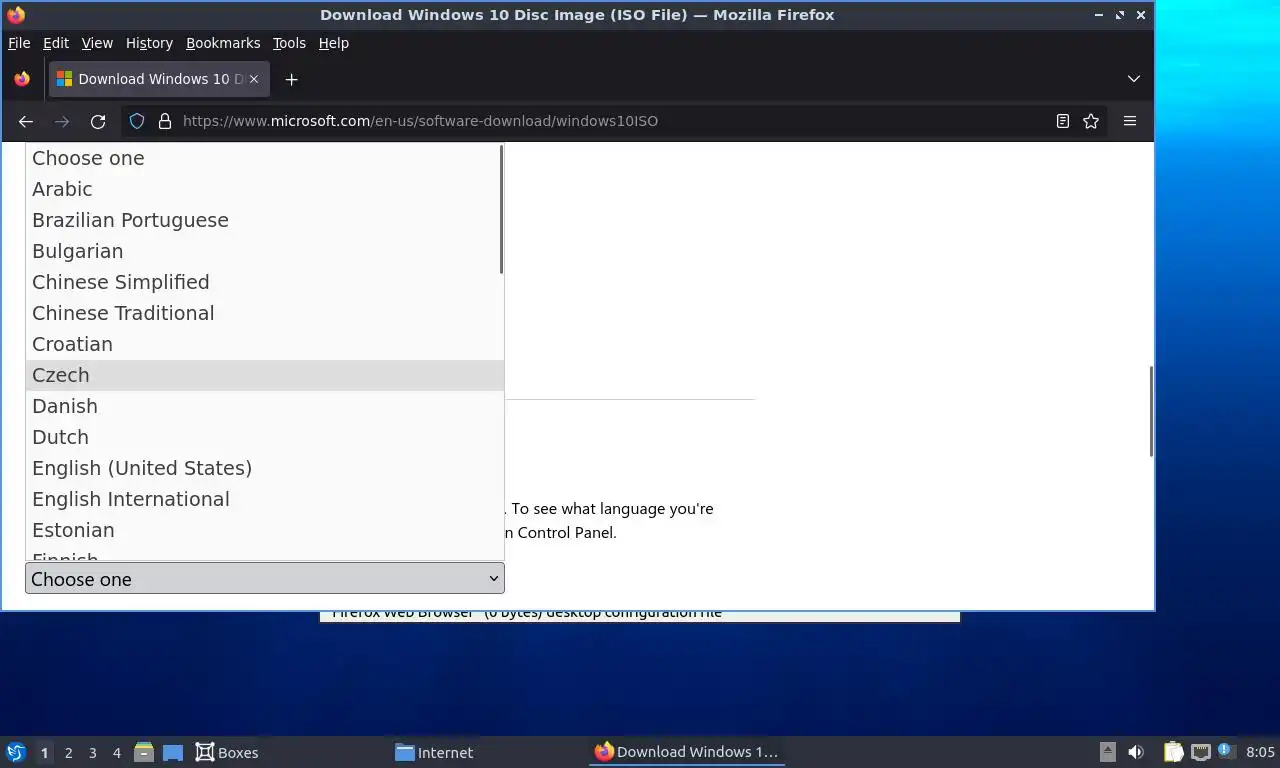The height and width of the screenshot is (768, 1280).
Task: Open the system application menu launcher
Action: [x=16, y=752]
